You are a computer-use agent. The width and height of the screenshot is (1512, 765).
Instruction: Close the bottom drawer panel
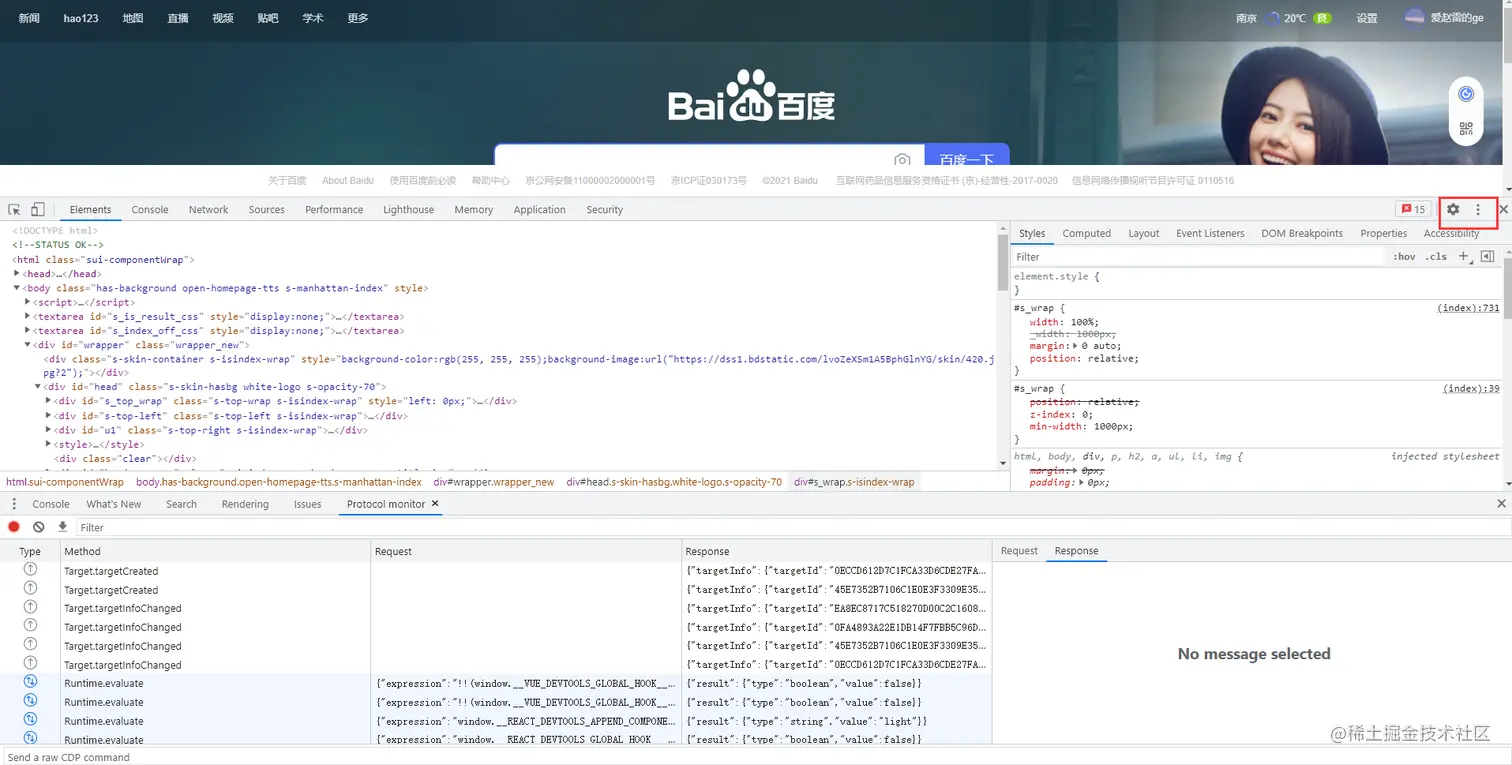pos(1501,504)
